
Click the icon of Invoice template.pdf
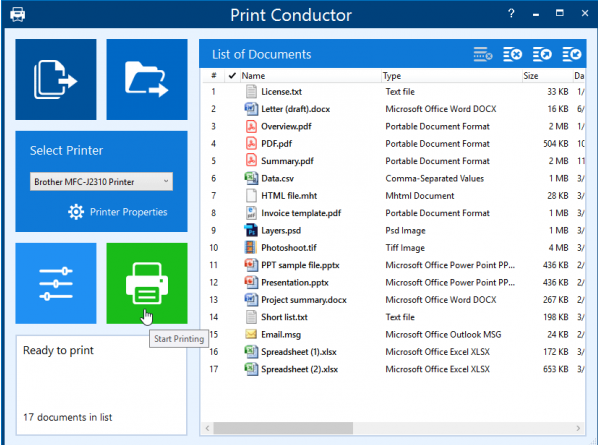[x=251, y=213]
